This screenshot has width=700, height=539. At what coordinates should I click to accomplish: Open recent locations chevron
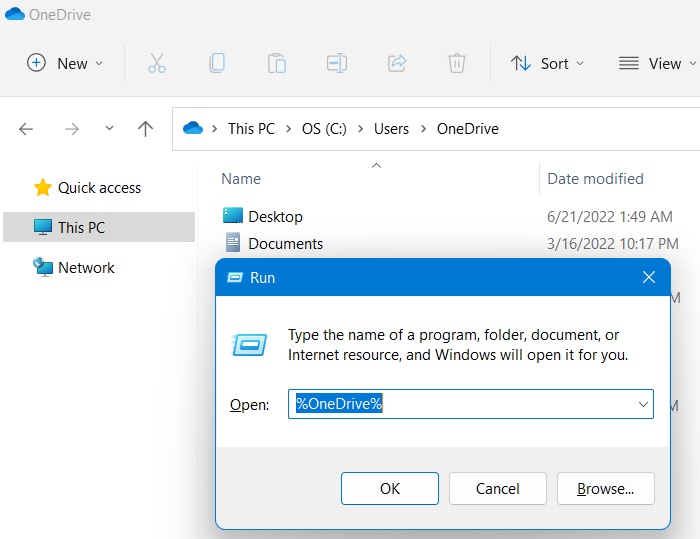(109, 129)
